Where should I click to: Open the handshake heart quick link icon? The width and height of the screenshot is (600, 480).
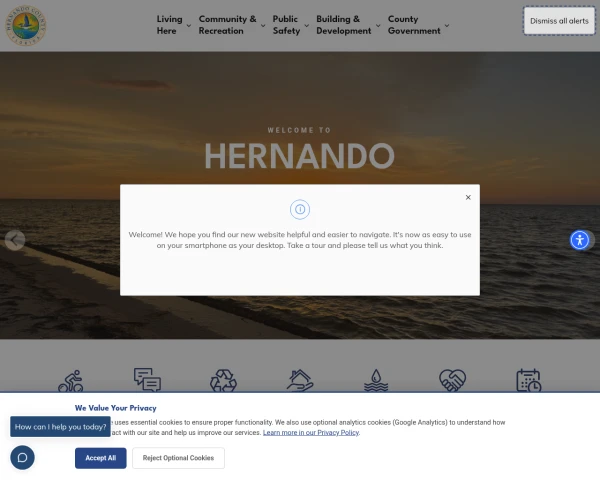(x=452, y=380)
